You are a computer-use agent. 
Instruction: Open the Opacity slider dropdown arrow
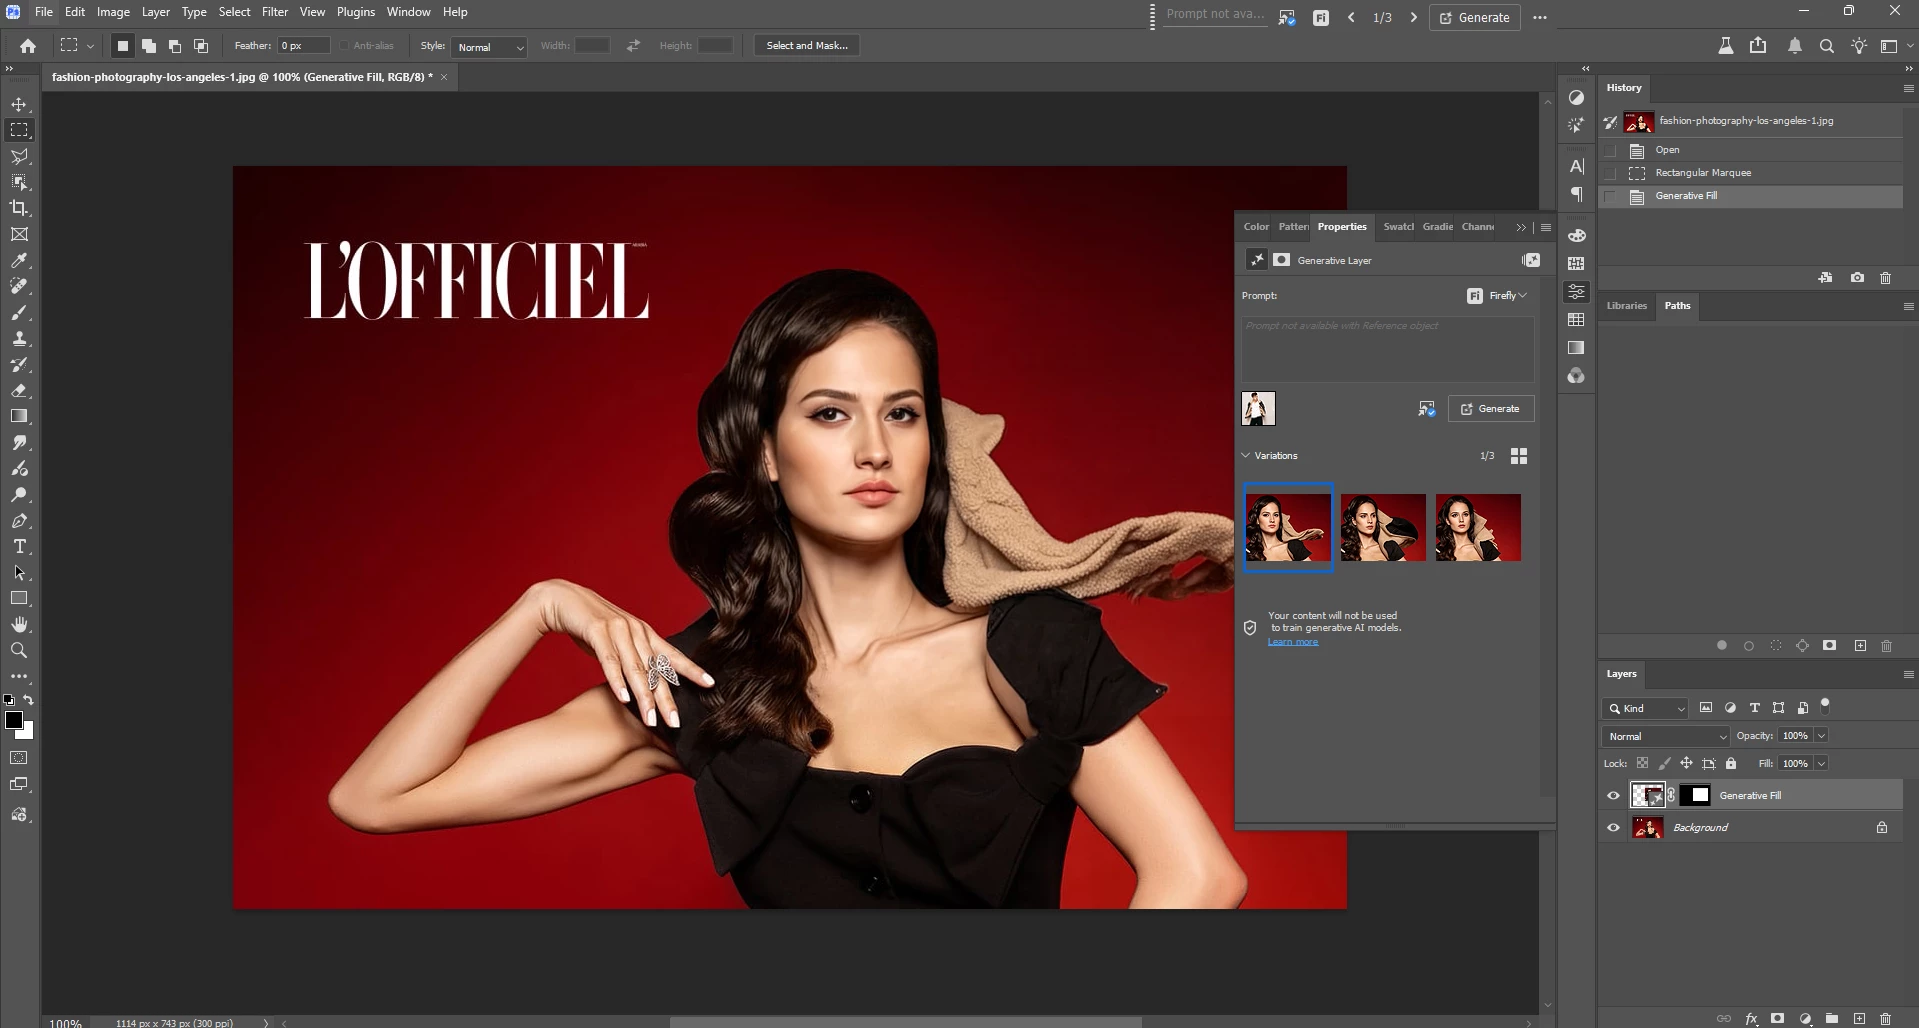[x=1821, y=736]
